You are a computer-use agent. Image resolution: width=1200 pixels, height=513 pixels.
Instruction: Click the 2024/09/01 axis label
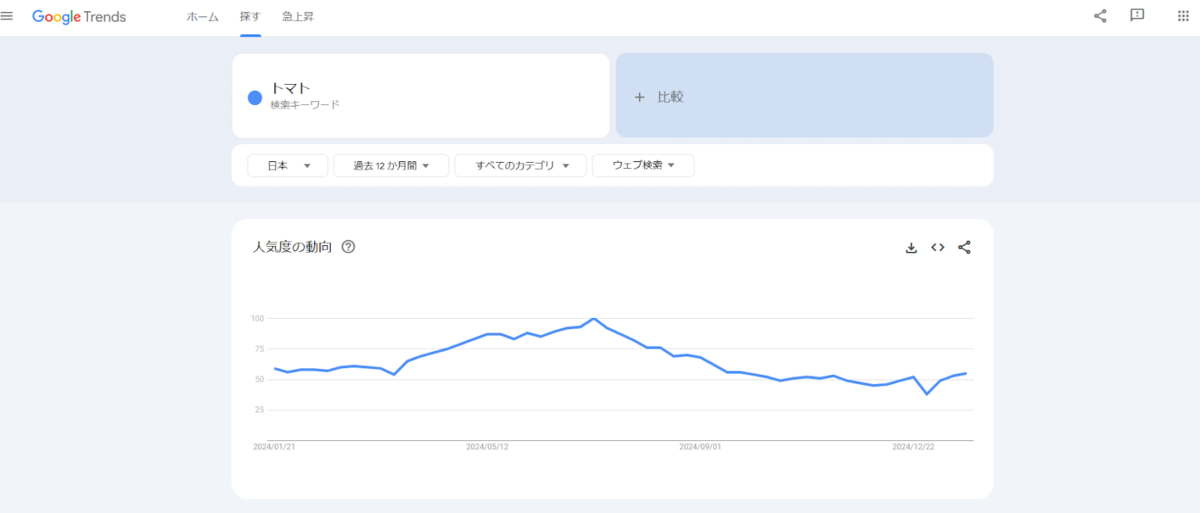(700, 447)
